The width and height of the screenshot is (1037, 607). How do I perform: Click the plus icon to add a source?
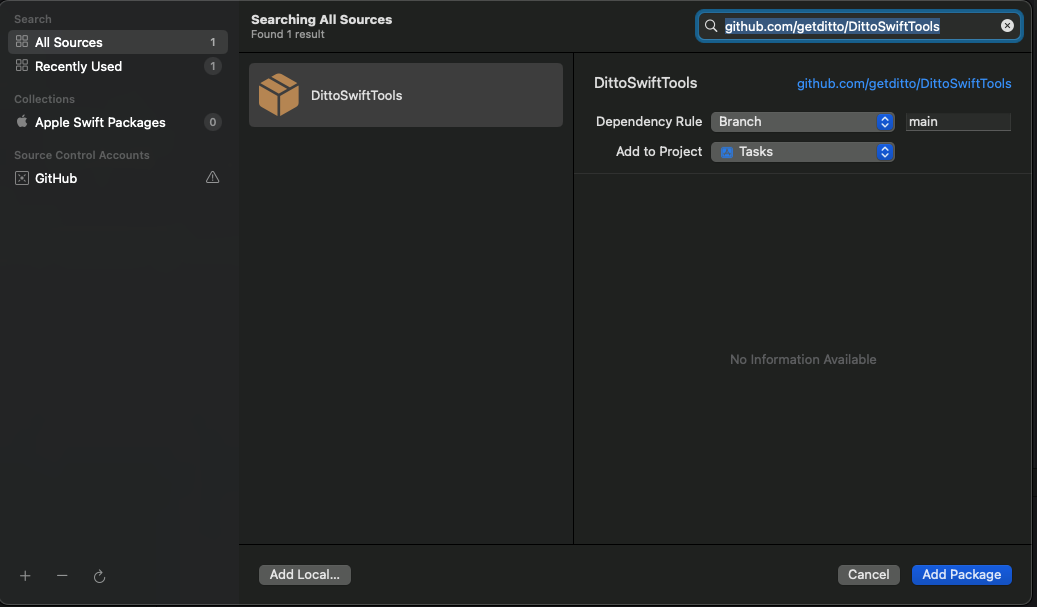(x=25, y=576)
